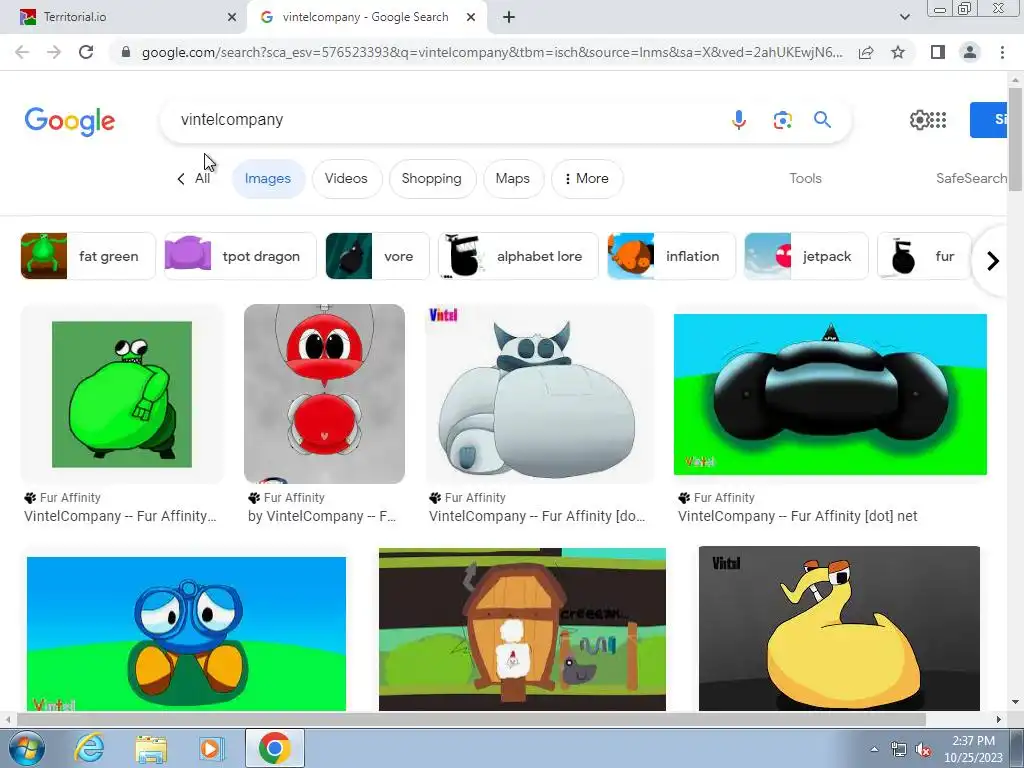Click the Chrome taskbar icon
Screen dimensions: 1024x768
[274, 748]
